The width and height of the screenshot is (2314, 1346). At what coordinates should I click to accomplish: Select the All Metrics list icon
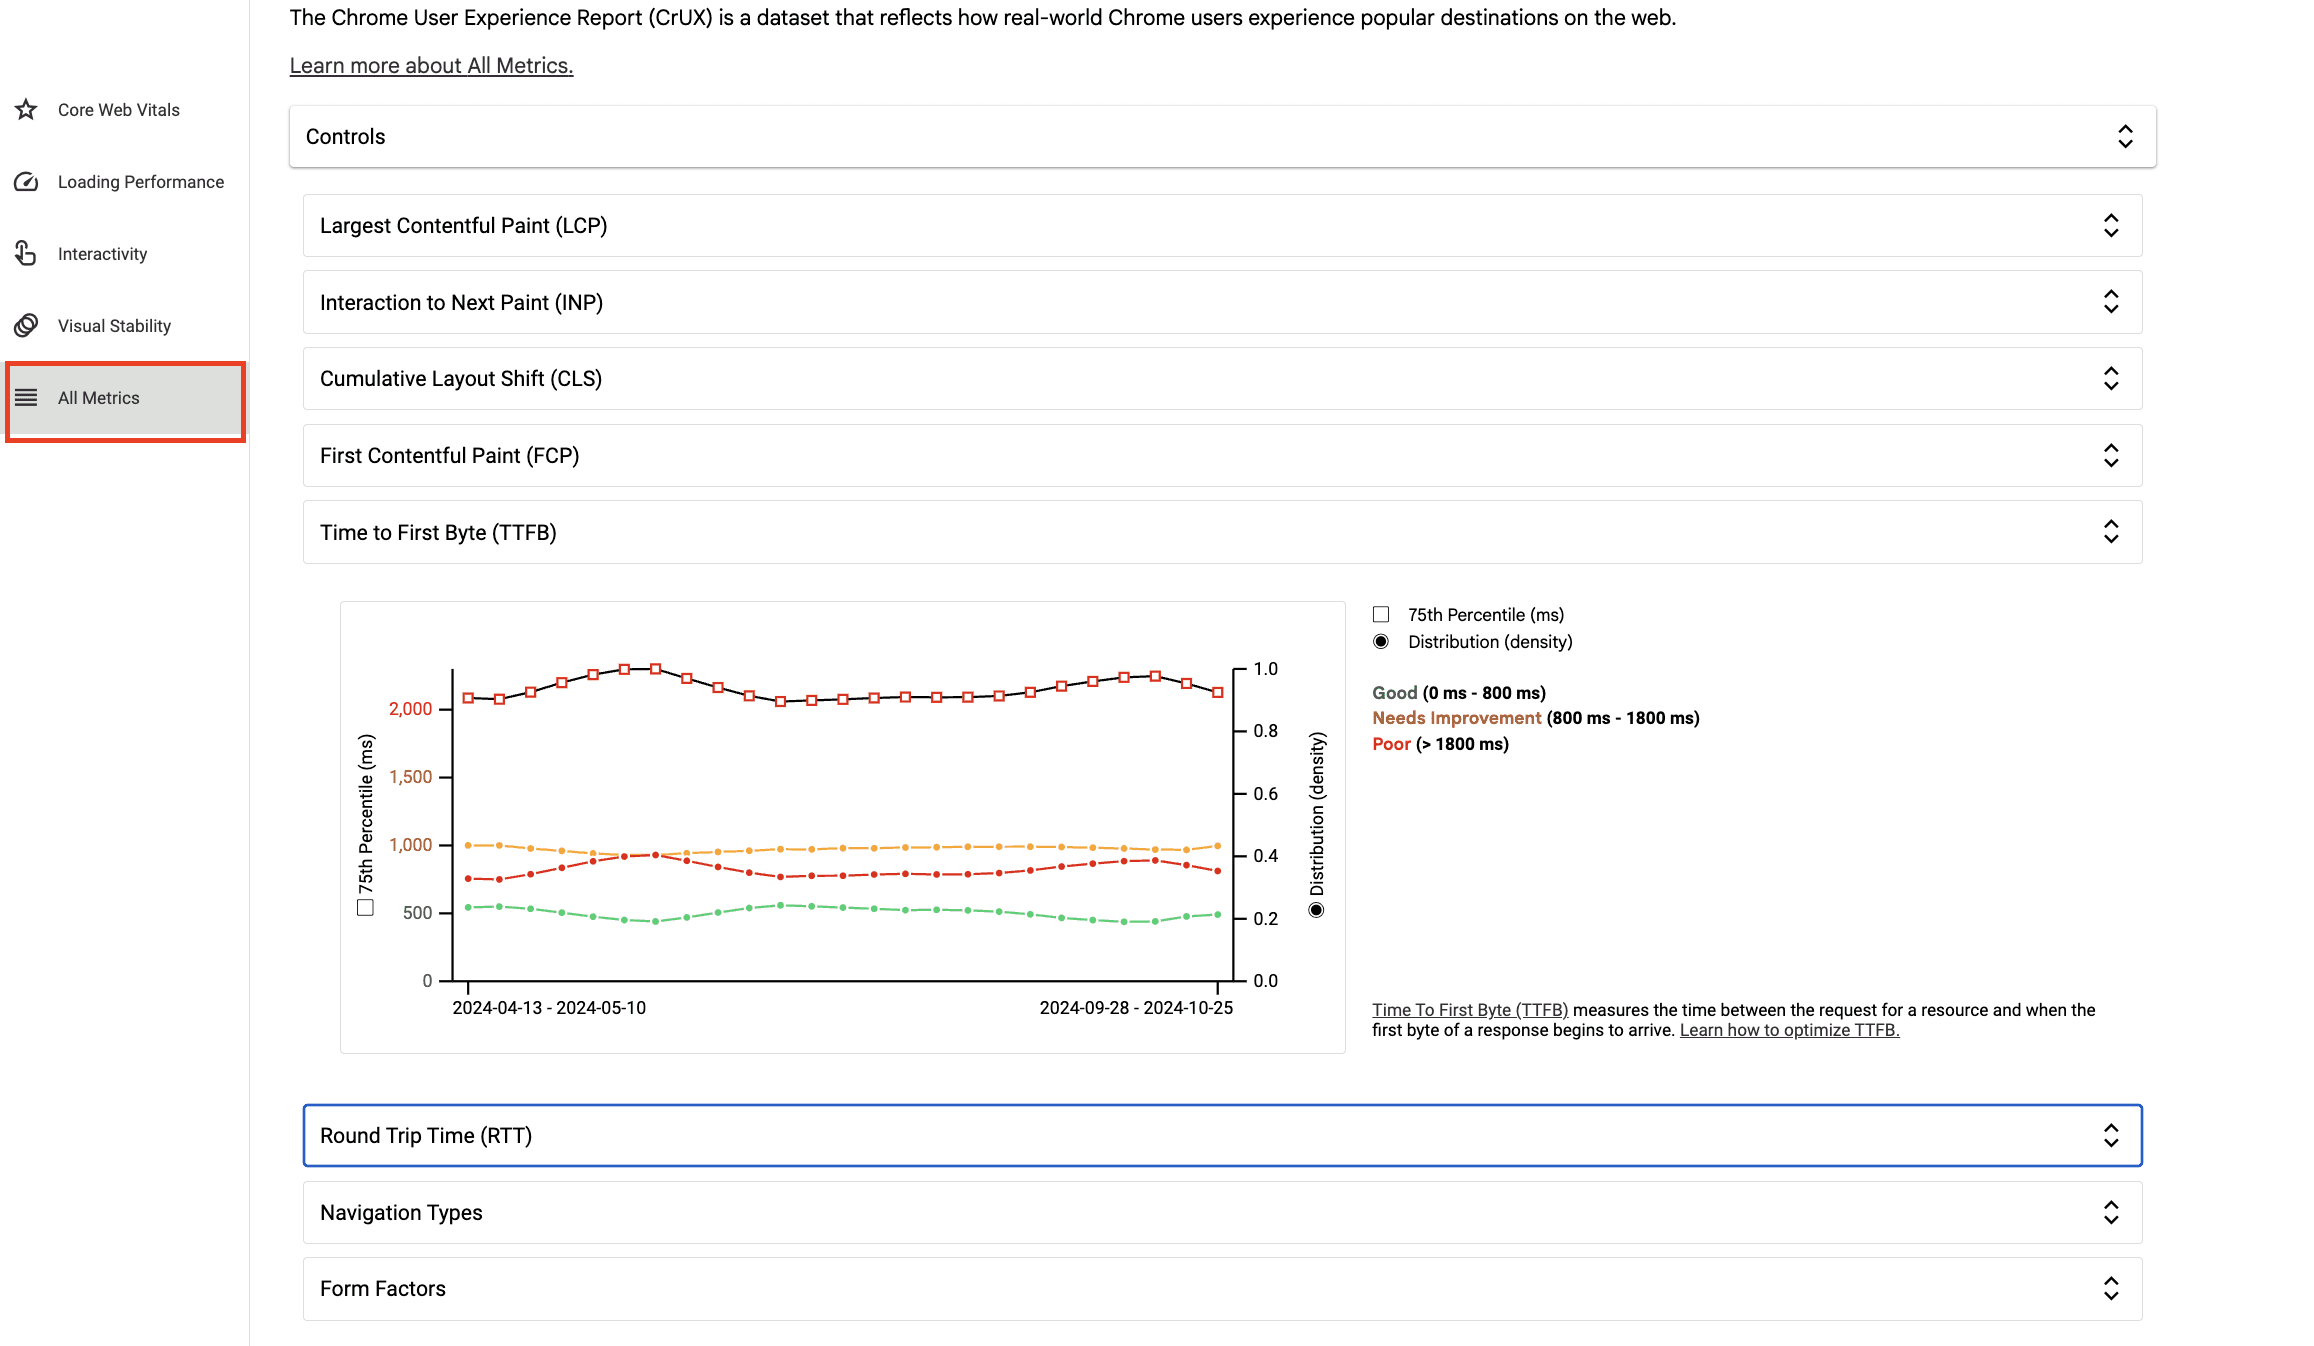25,398
